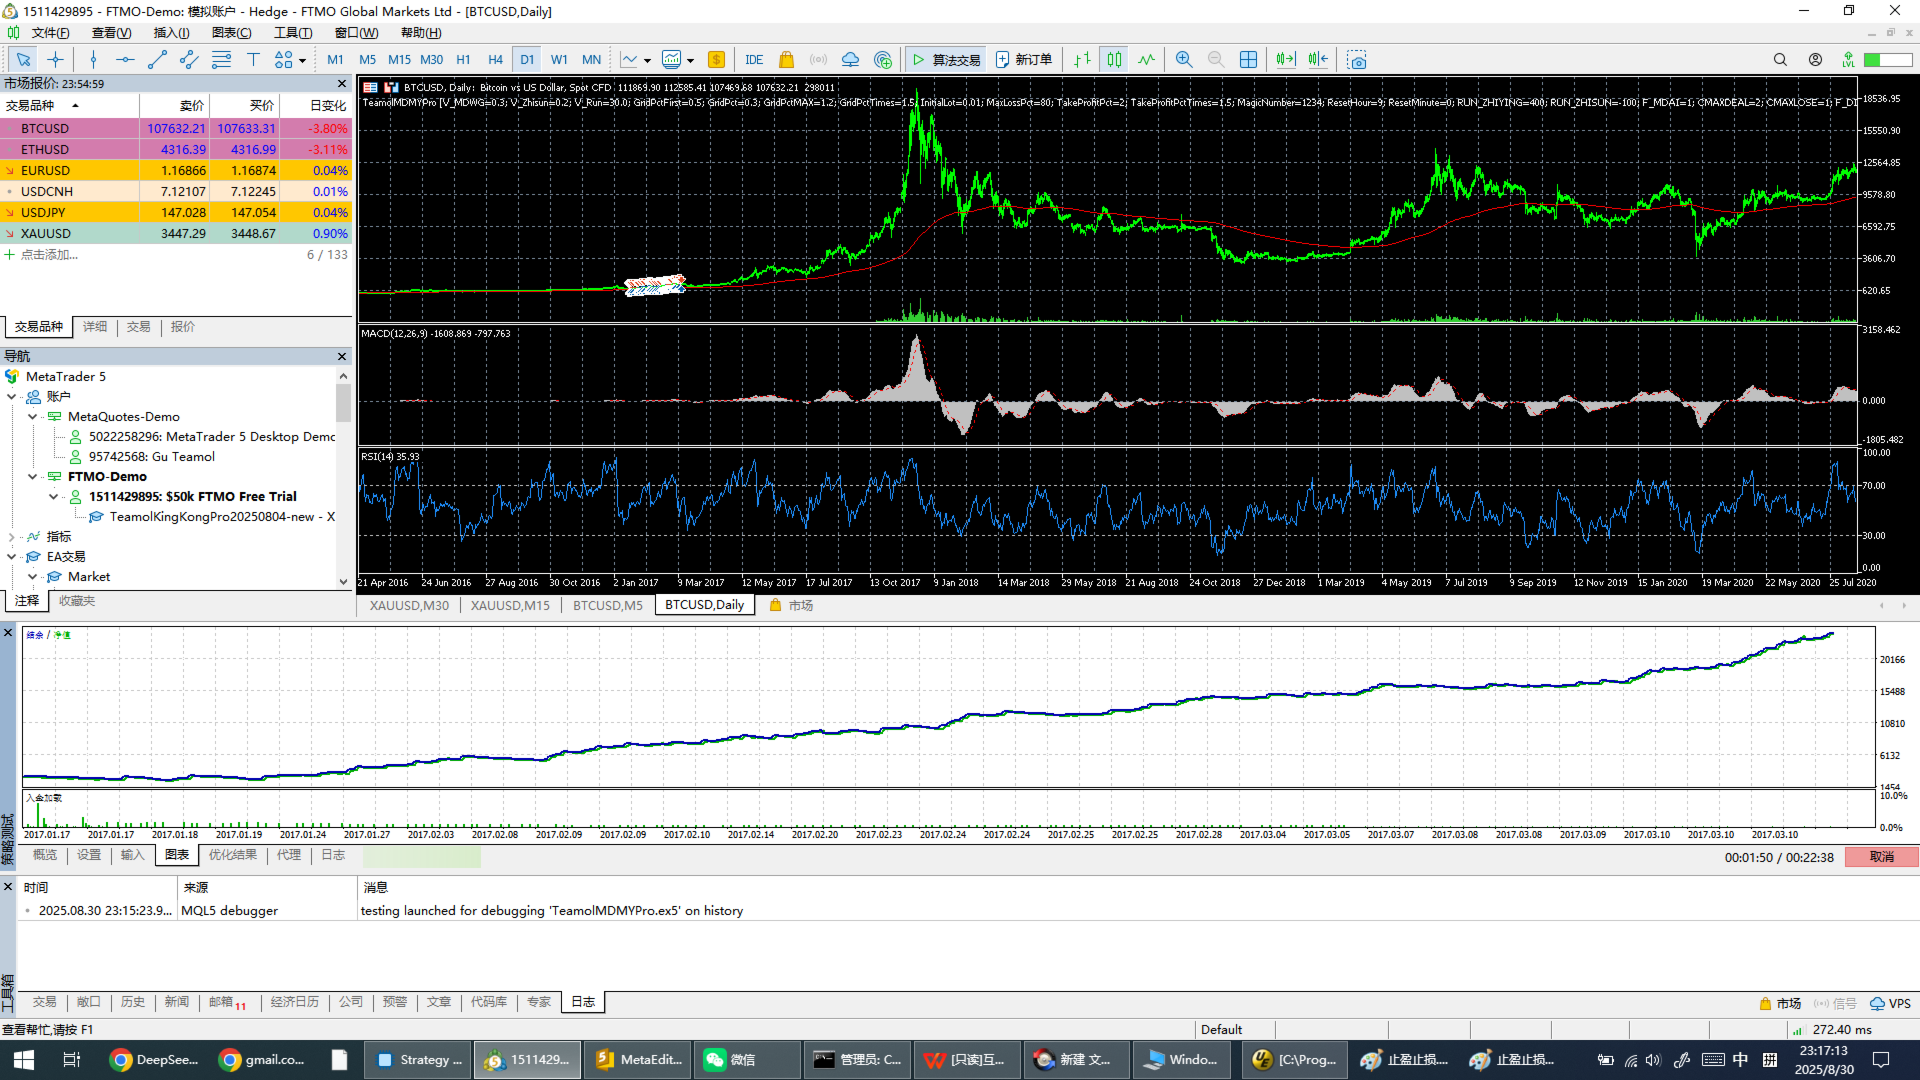Select the vertical line drawing tool

[x=93, y=60]
